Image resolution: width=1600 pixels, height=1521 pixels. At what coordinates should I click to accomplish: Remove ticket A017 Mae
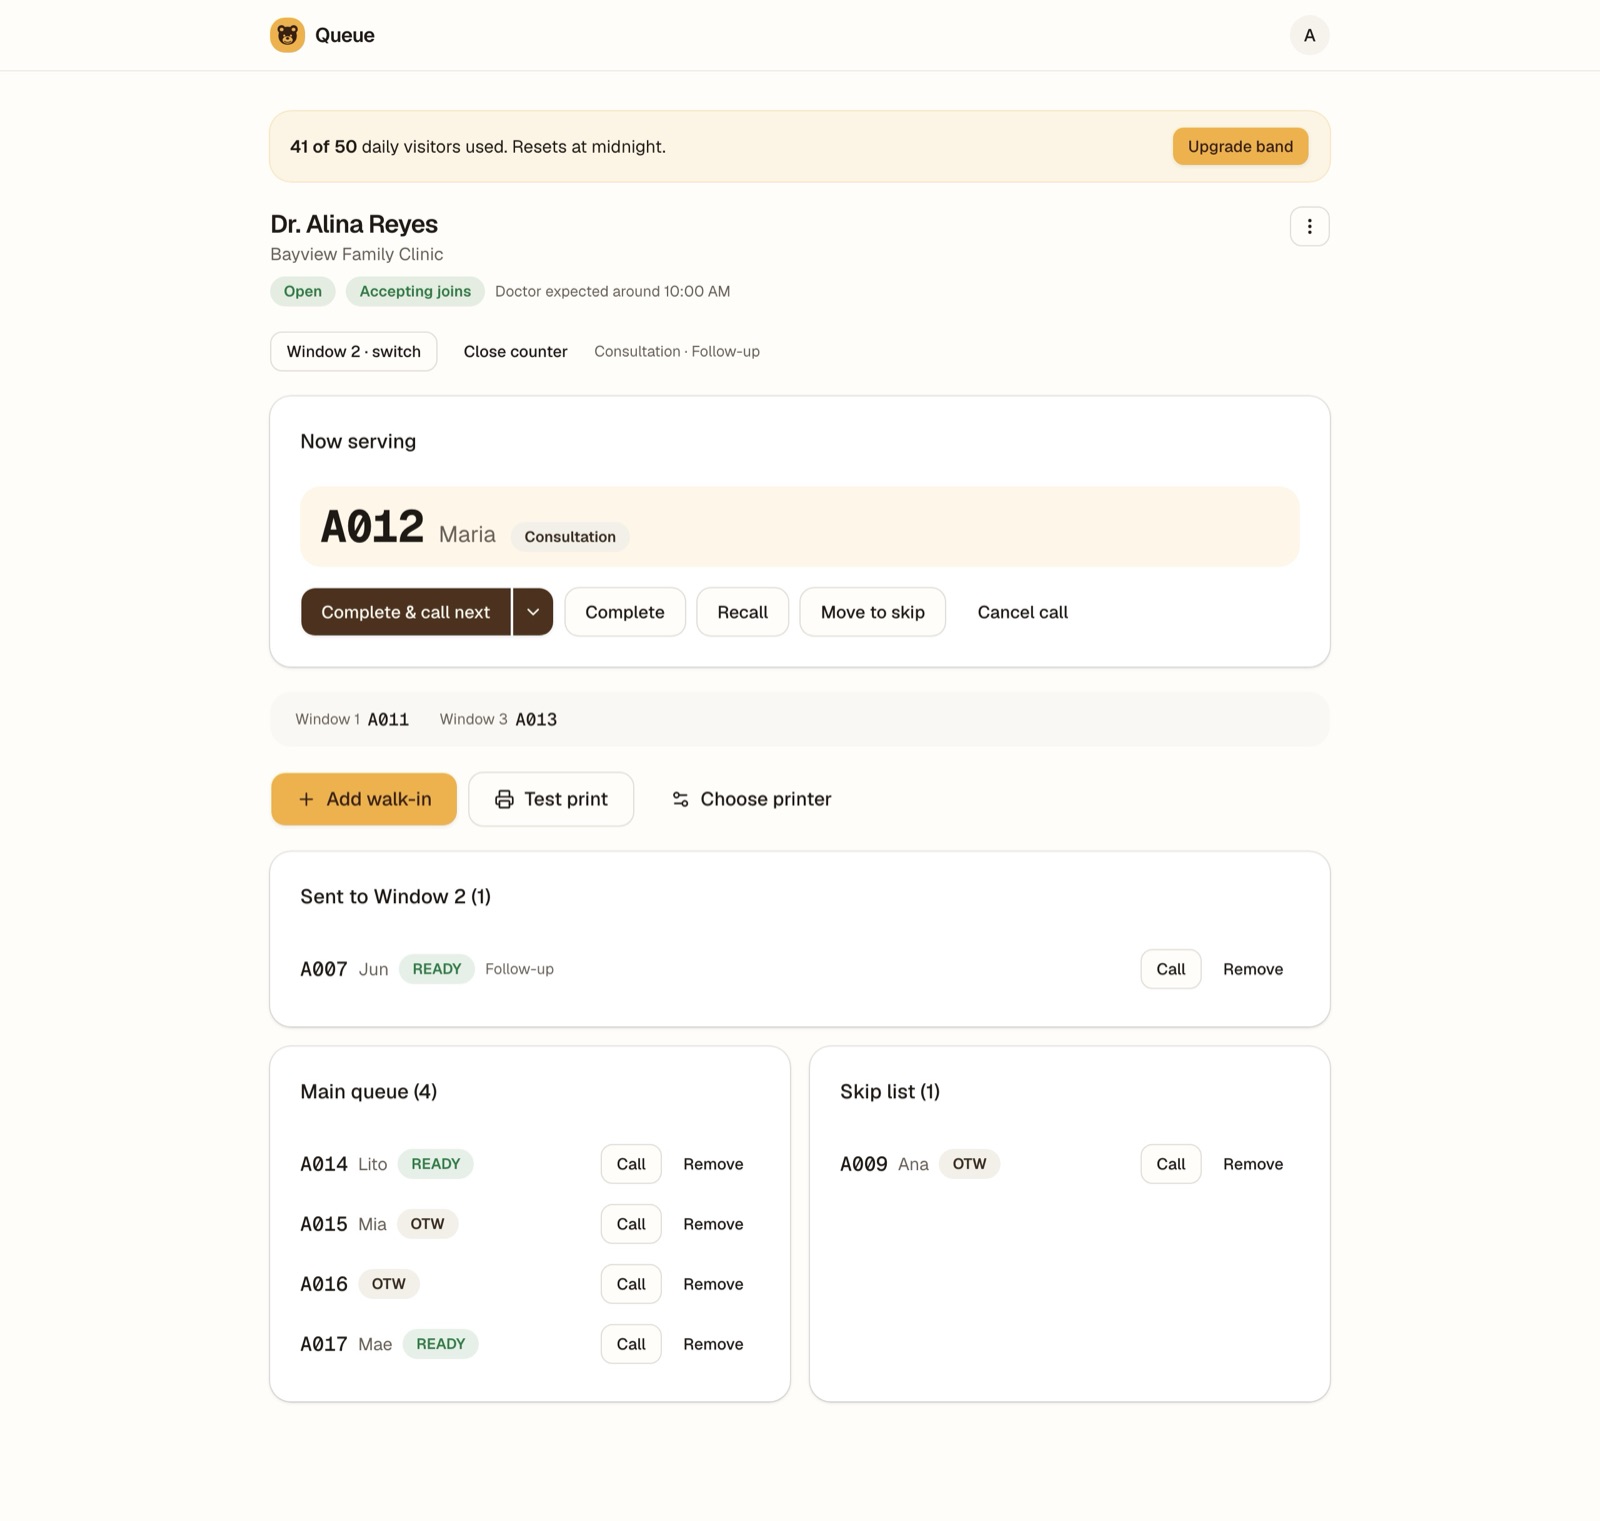tap(713, 1344)
